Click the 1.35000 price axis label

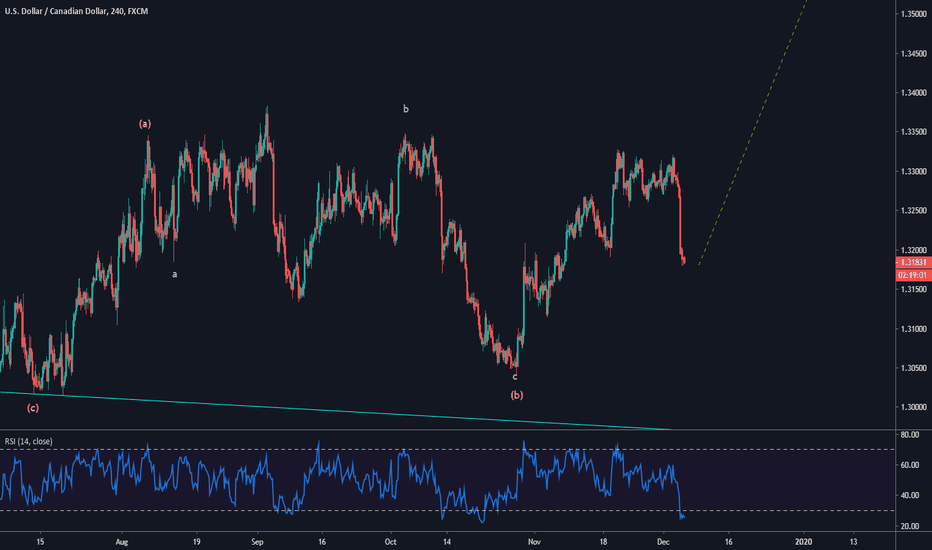[x=911, y=14]
